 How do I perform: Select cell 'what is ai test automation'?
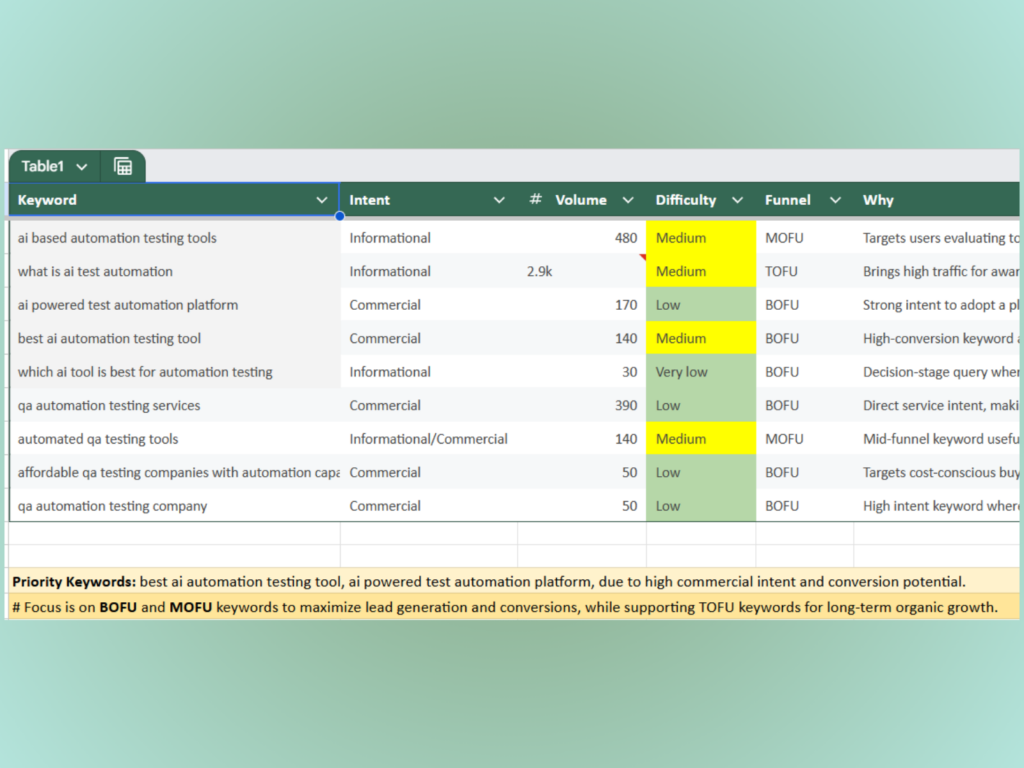[175, 271]
